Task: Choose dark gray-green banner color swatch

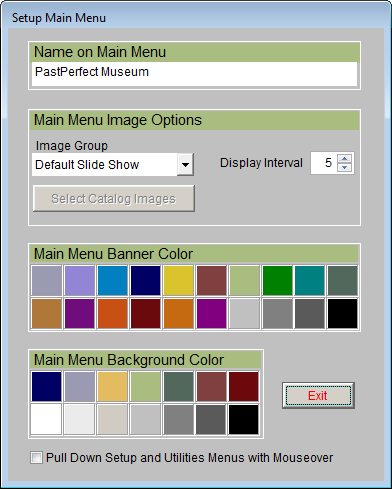Action: 343,281
